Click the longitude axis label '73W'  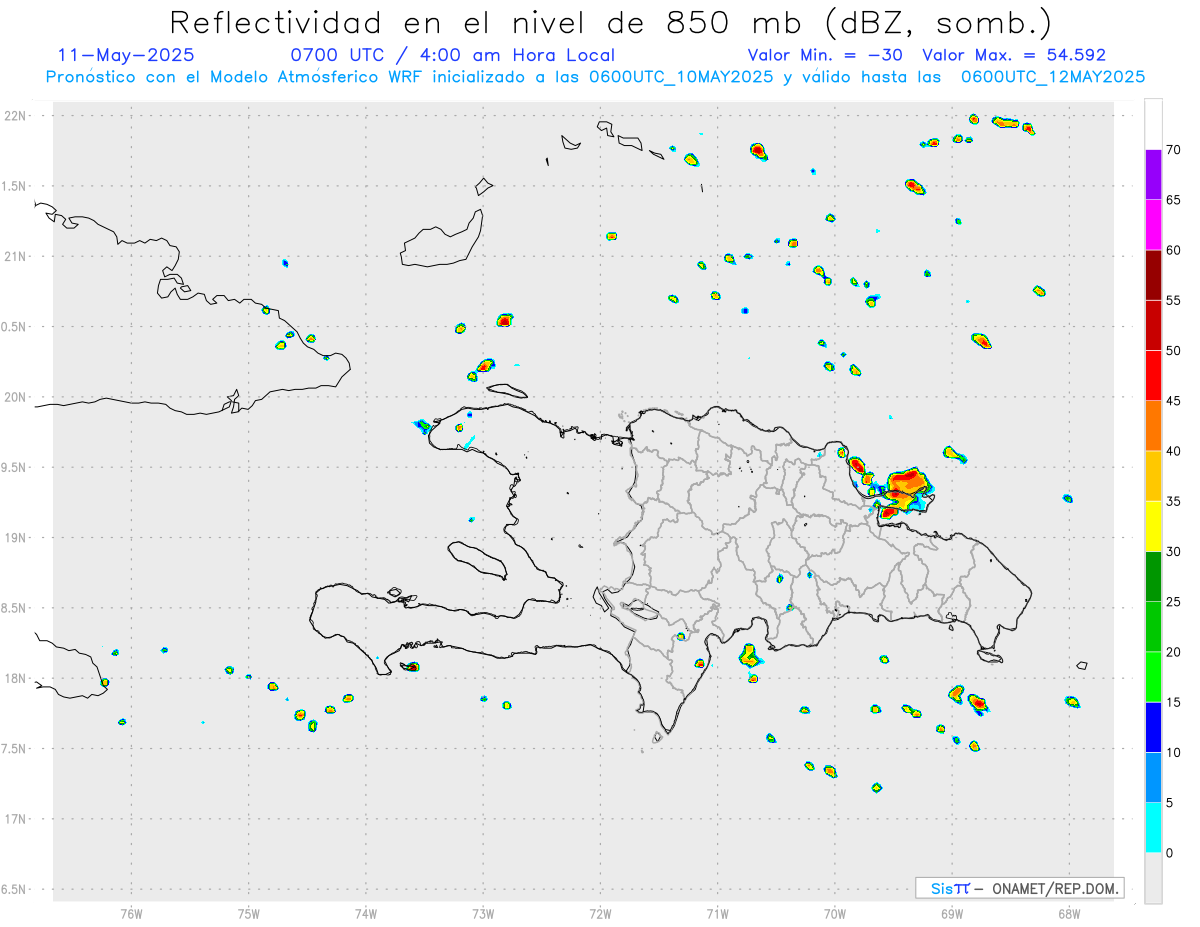pos(483,914)
